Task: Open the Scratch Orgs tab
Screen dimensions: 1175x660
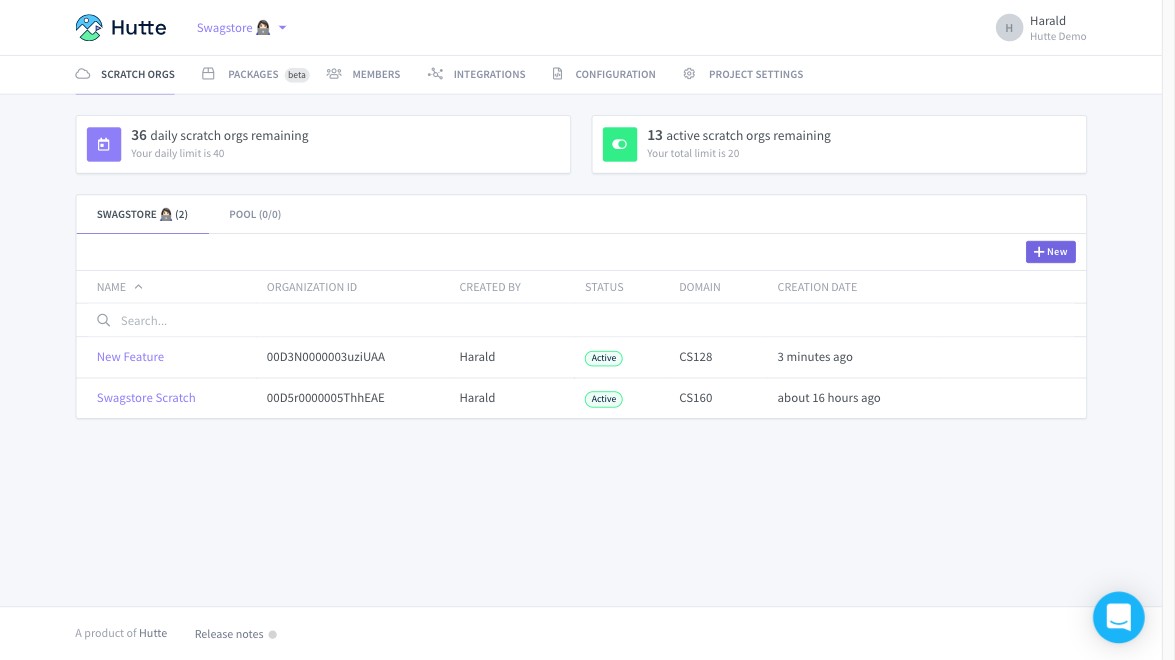Action: pyautogui.click(x=125, y=74)
